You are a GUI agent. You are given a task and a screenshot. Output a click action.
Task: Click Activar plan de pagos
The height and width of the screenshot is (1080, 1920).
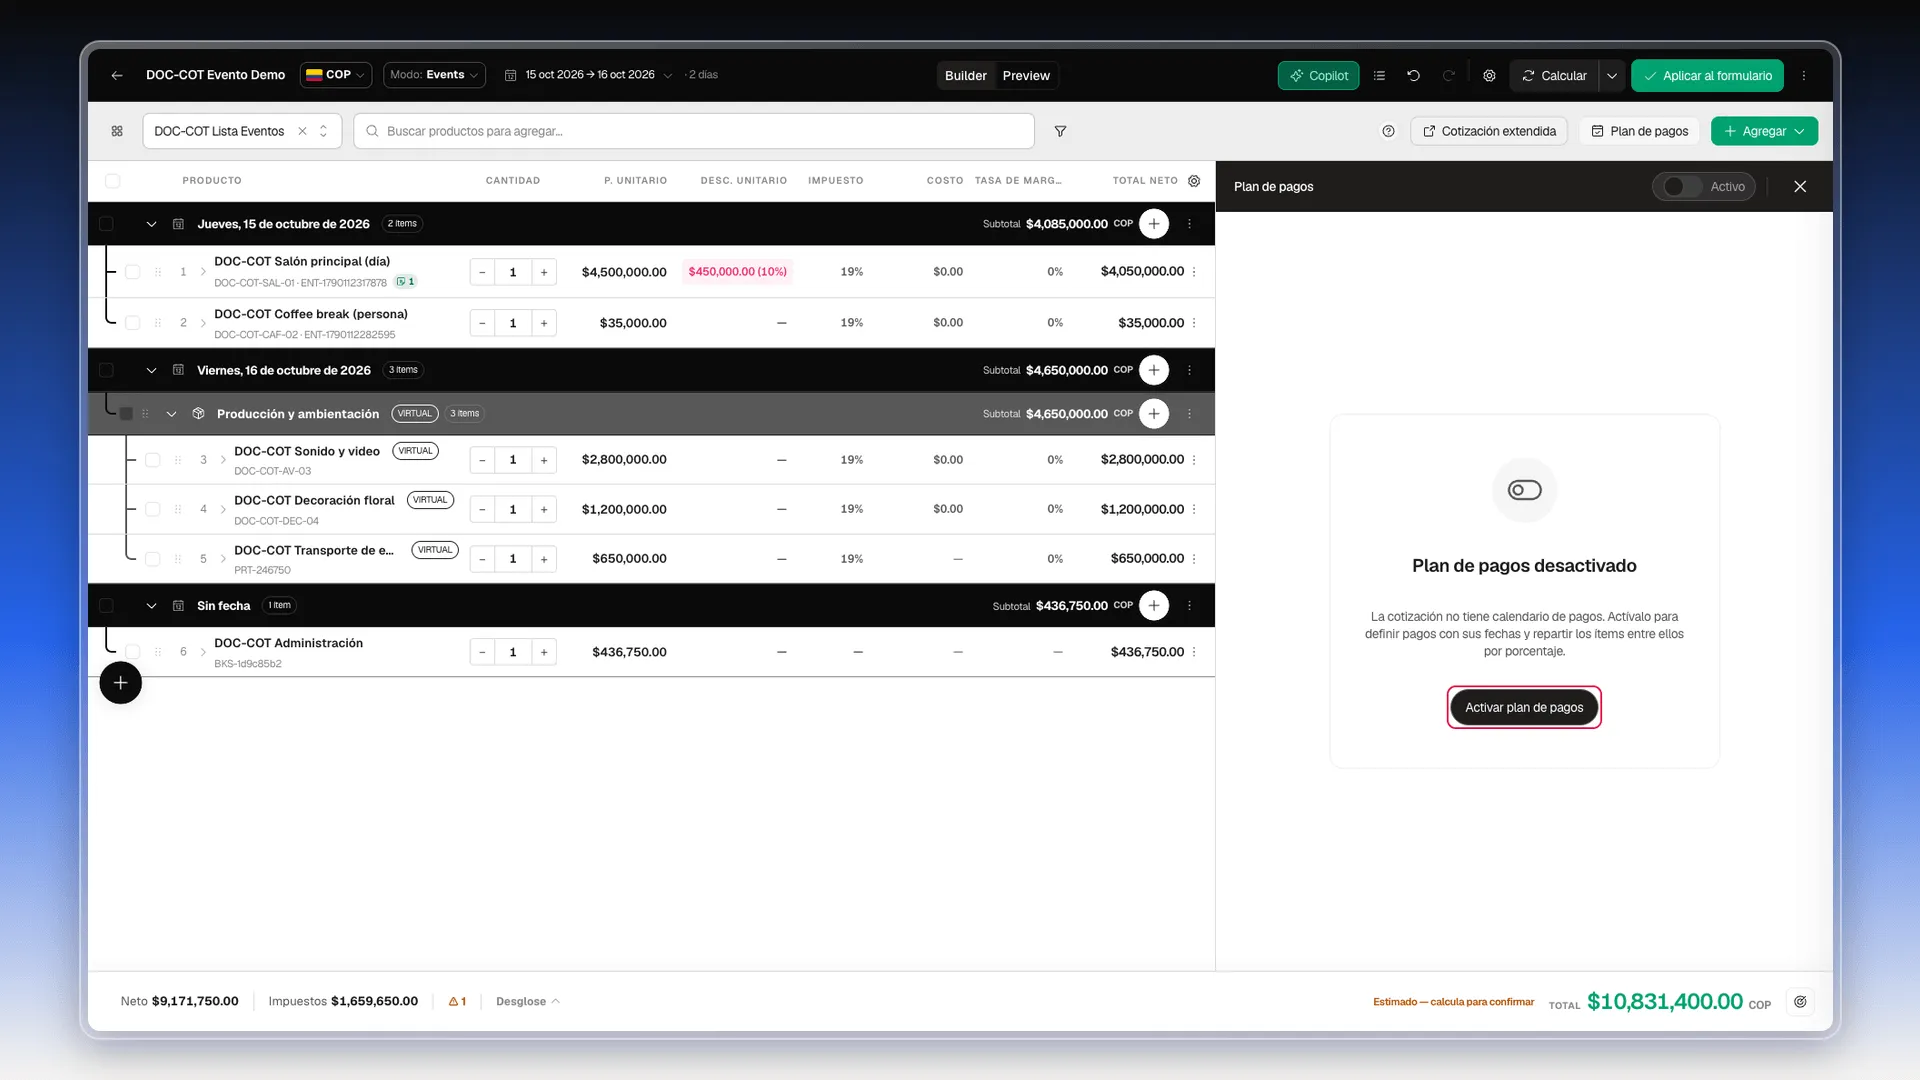[1524, 708]
